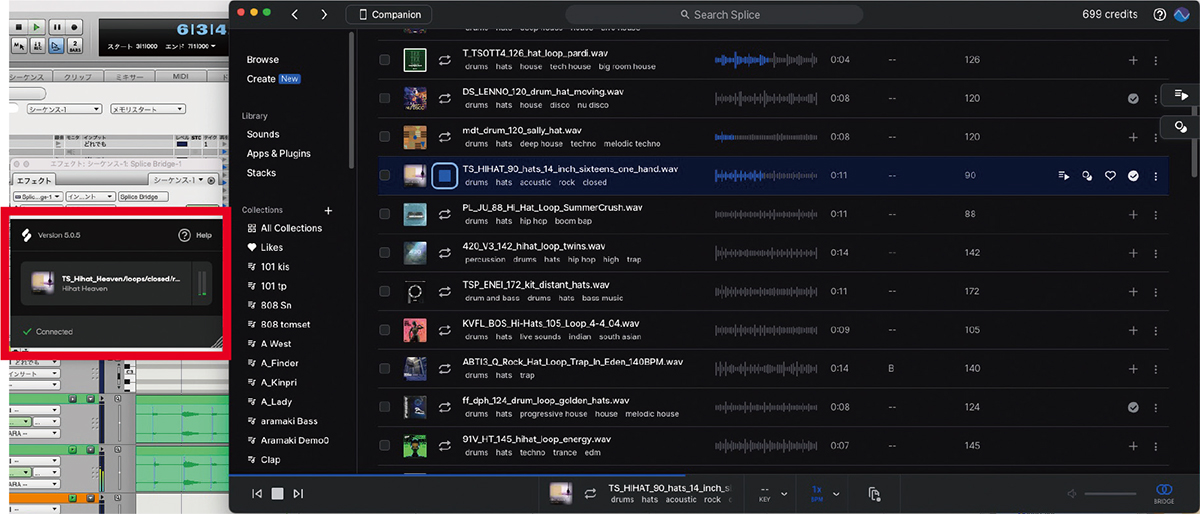
Task: Click downloaded checkmark on DS_LENNO_120 row
Action: [x=1133, y=98]
